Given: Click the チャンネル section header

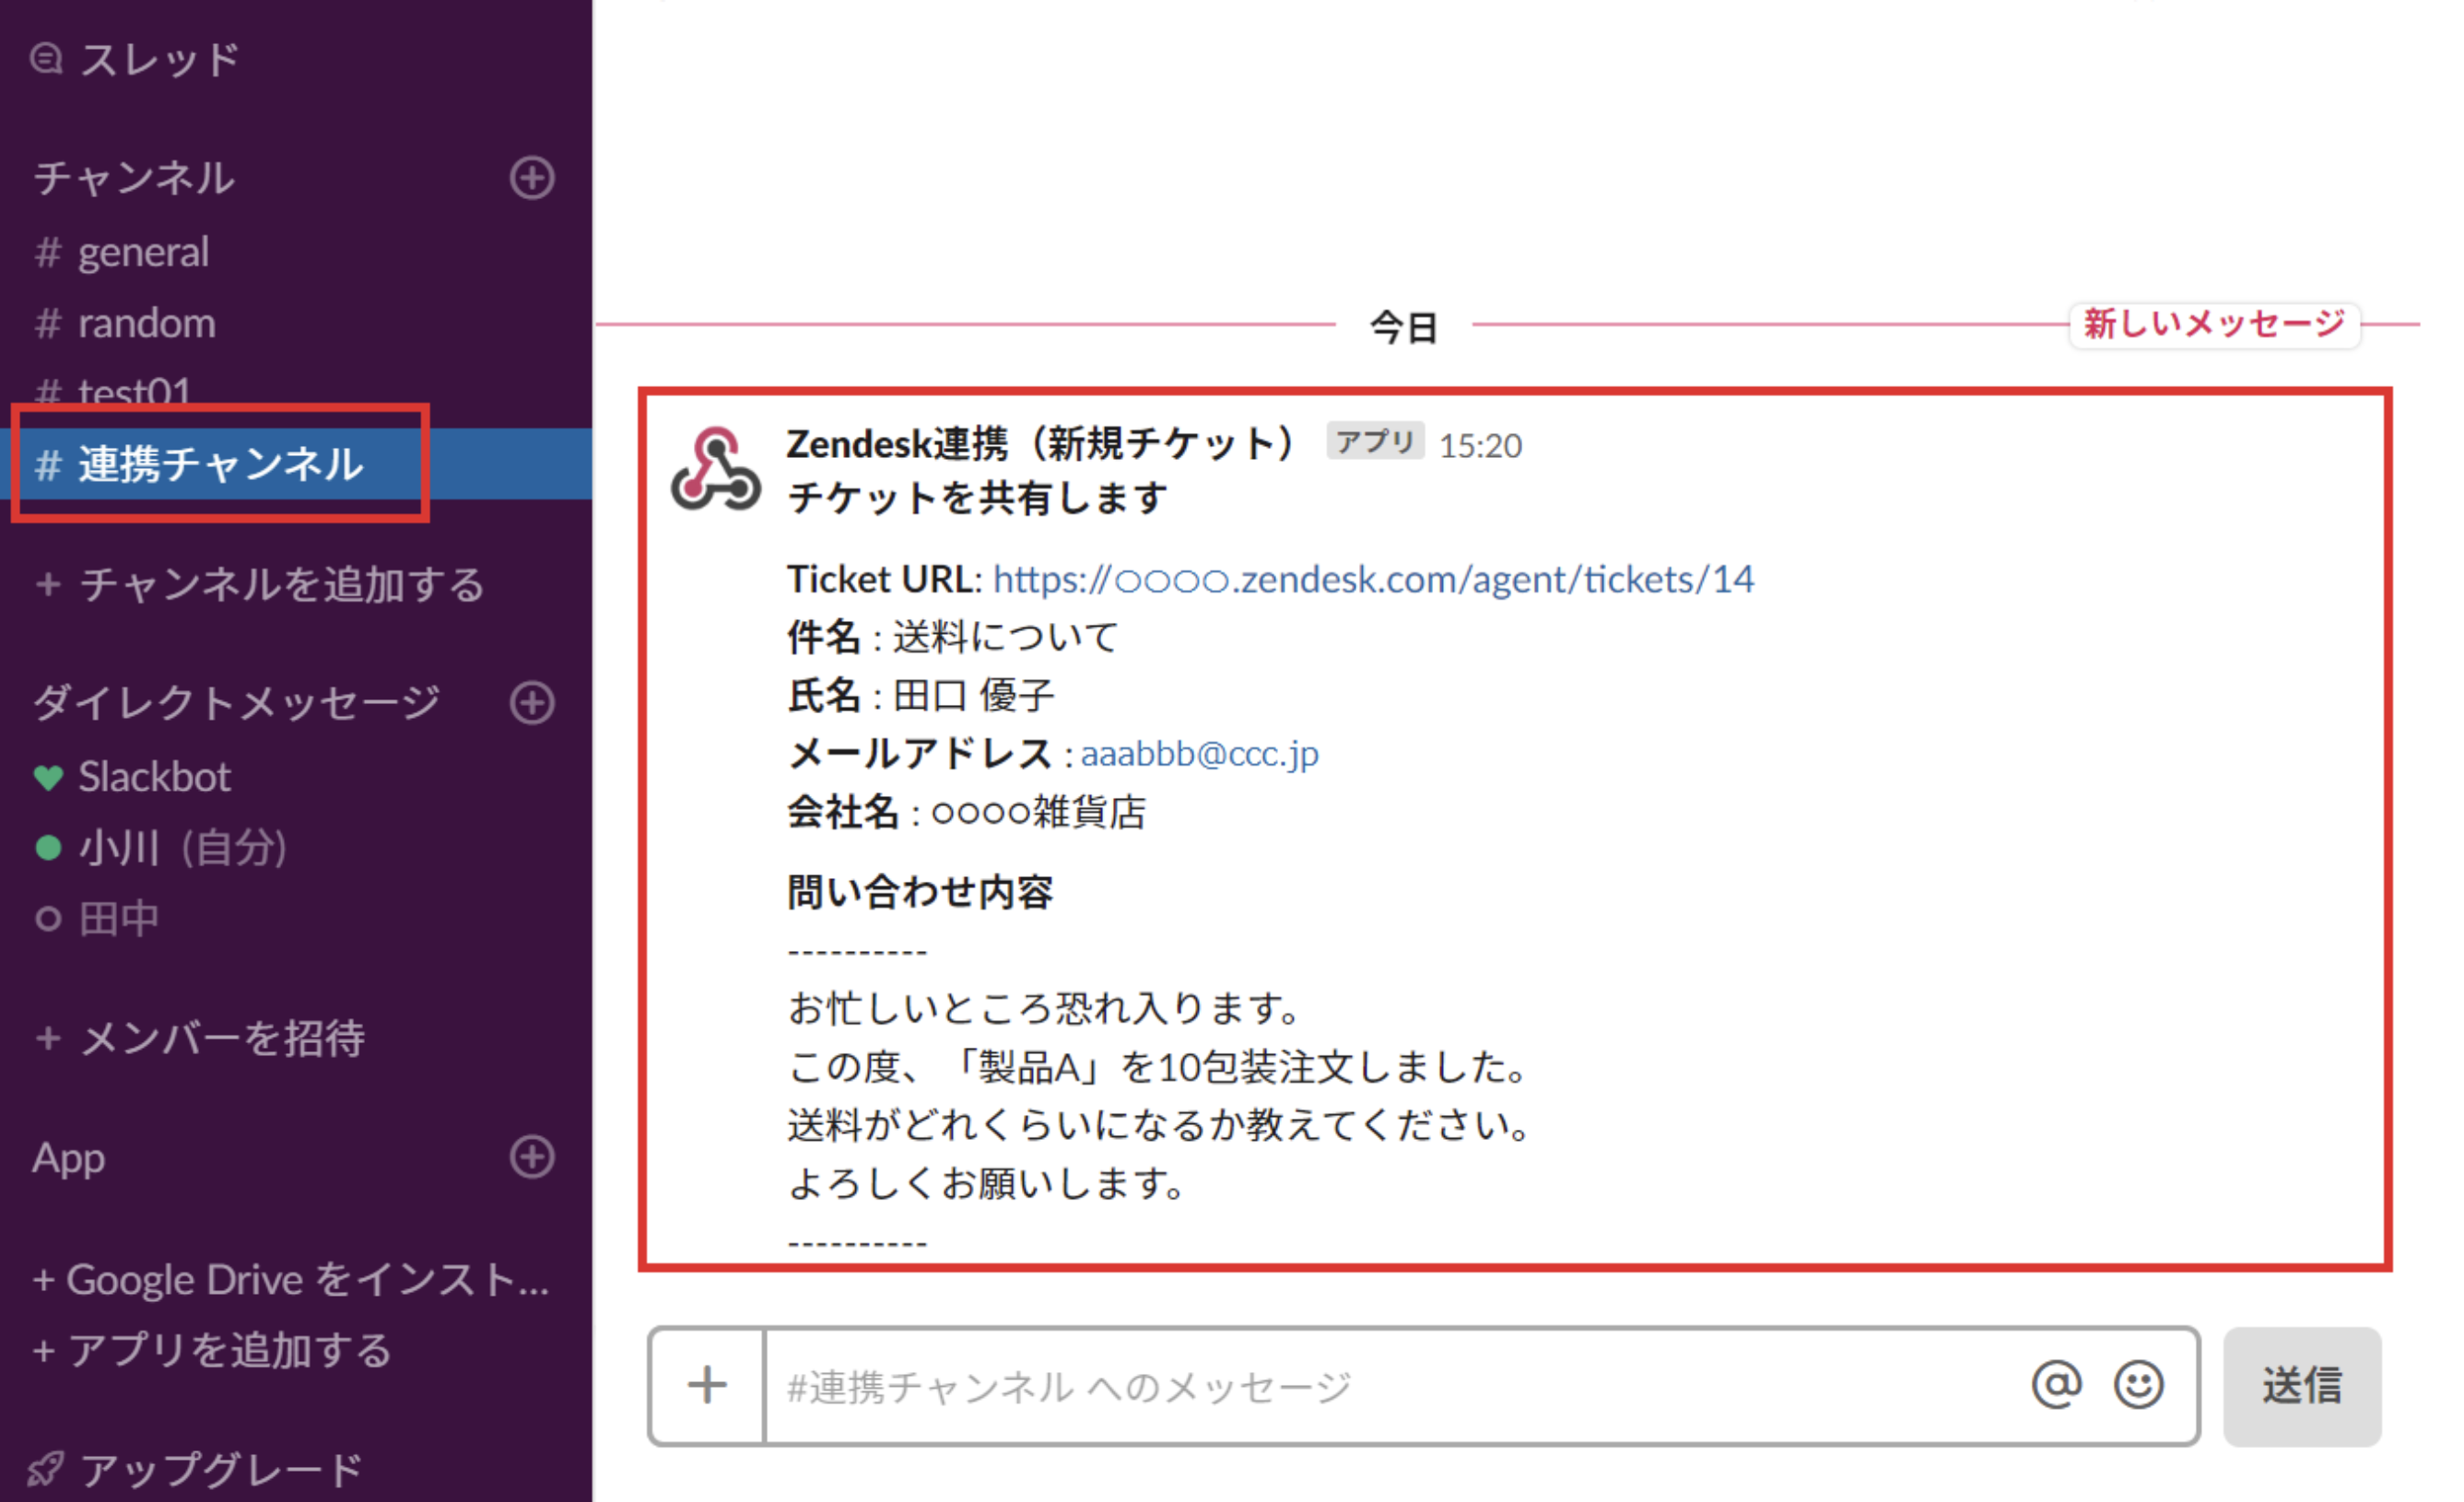Looking at the screenshot, I should click(x=134, y=178).
